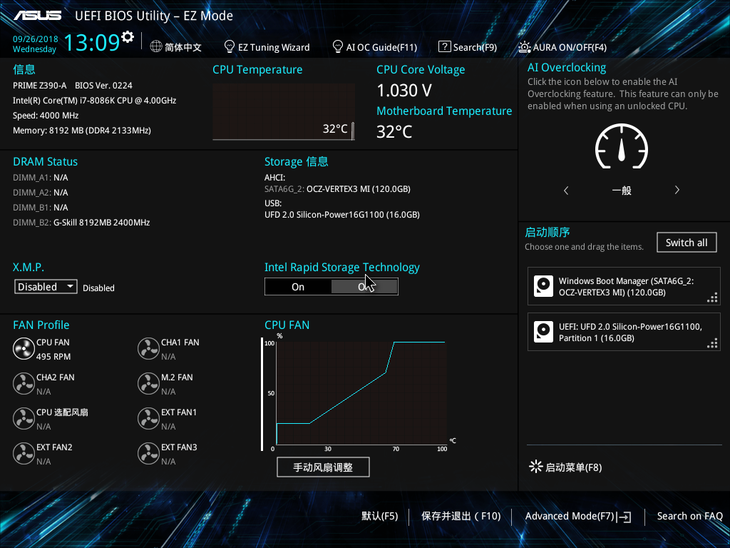The width and height of the screenshot is (730, 548).
Task: Click the CPU Temperature graph bar
Action: (352, 130)
